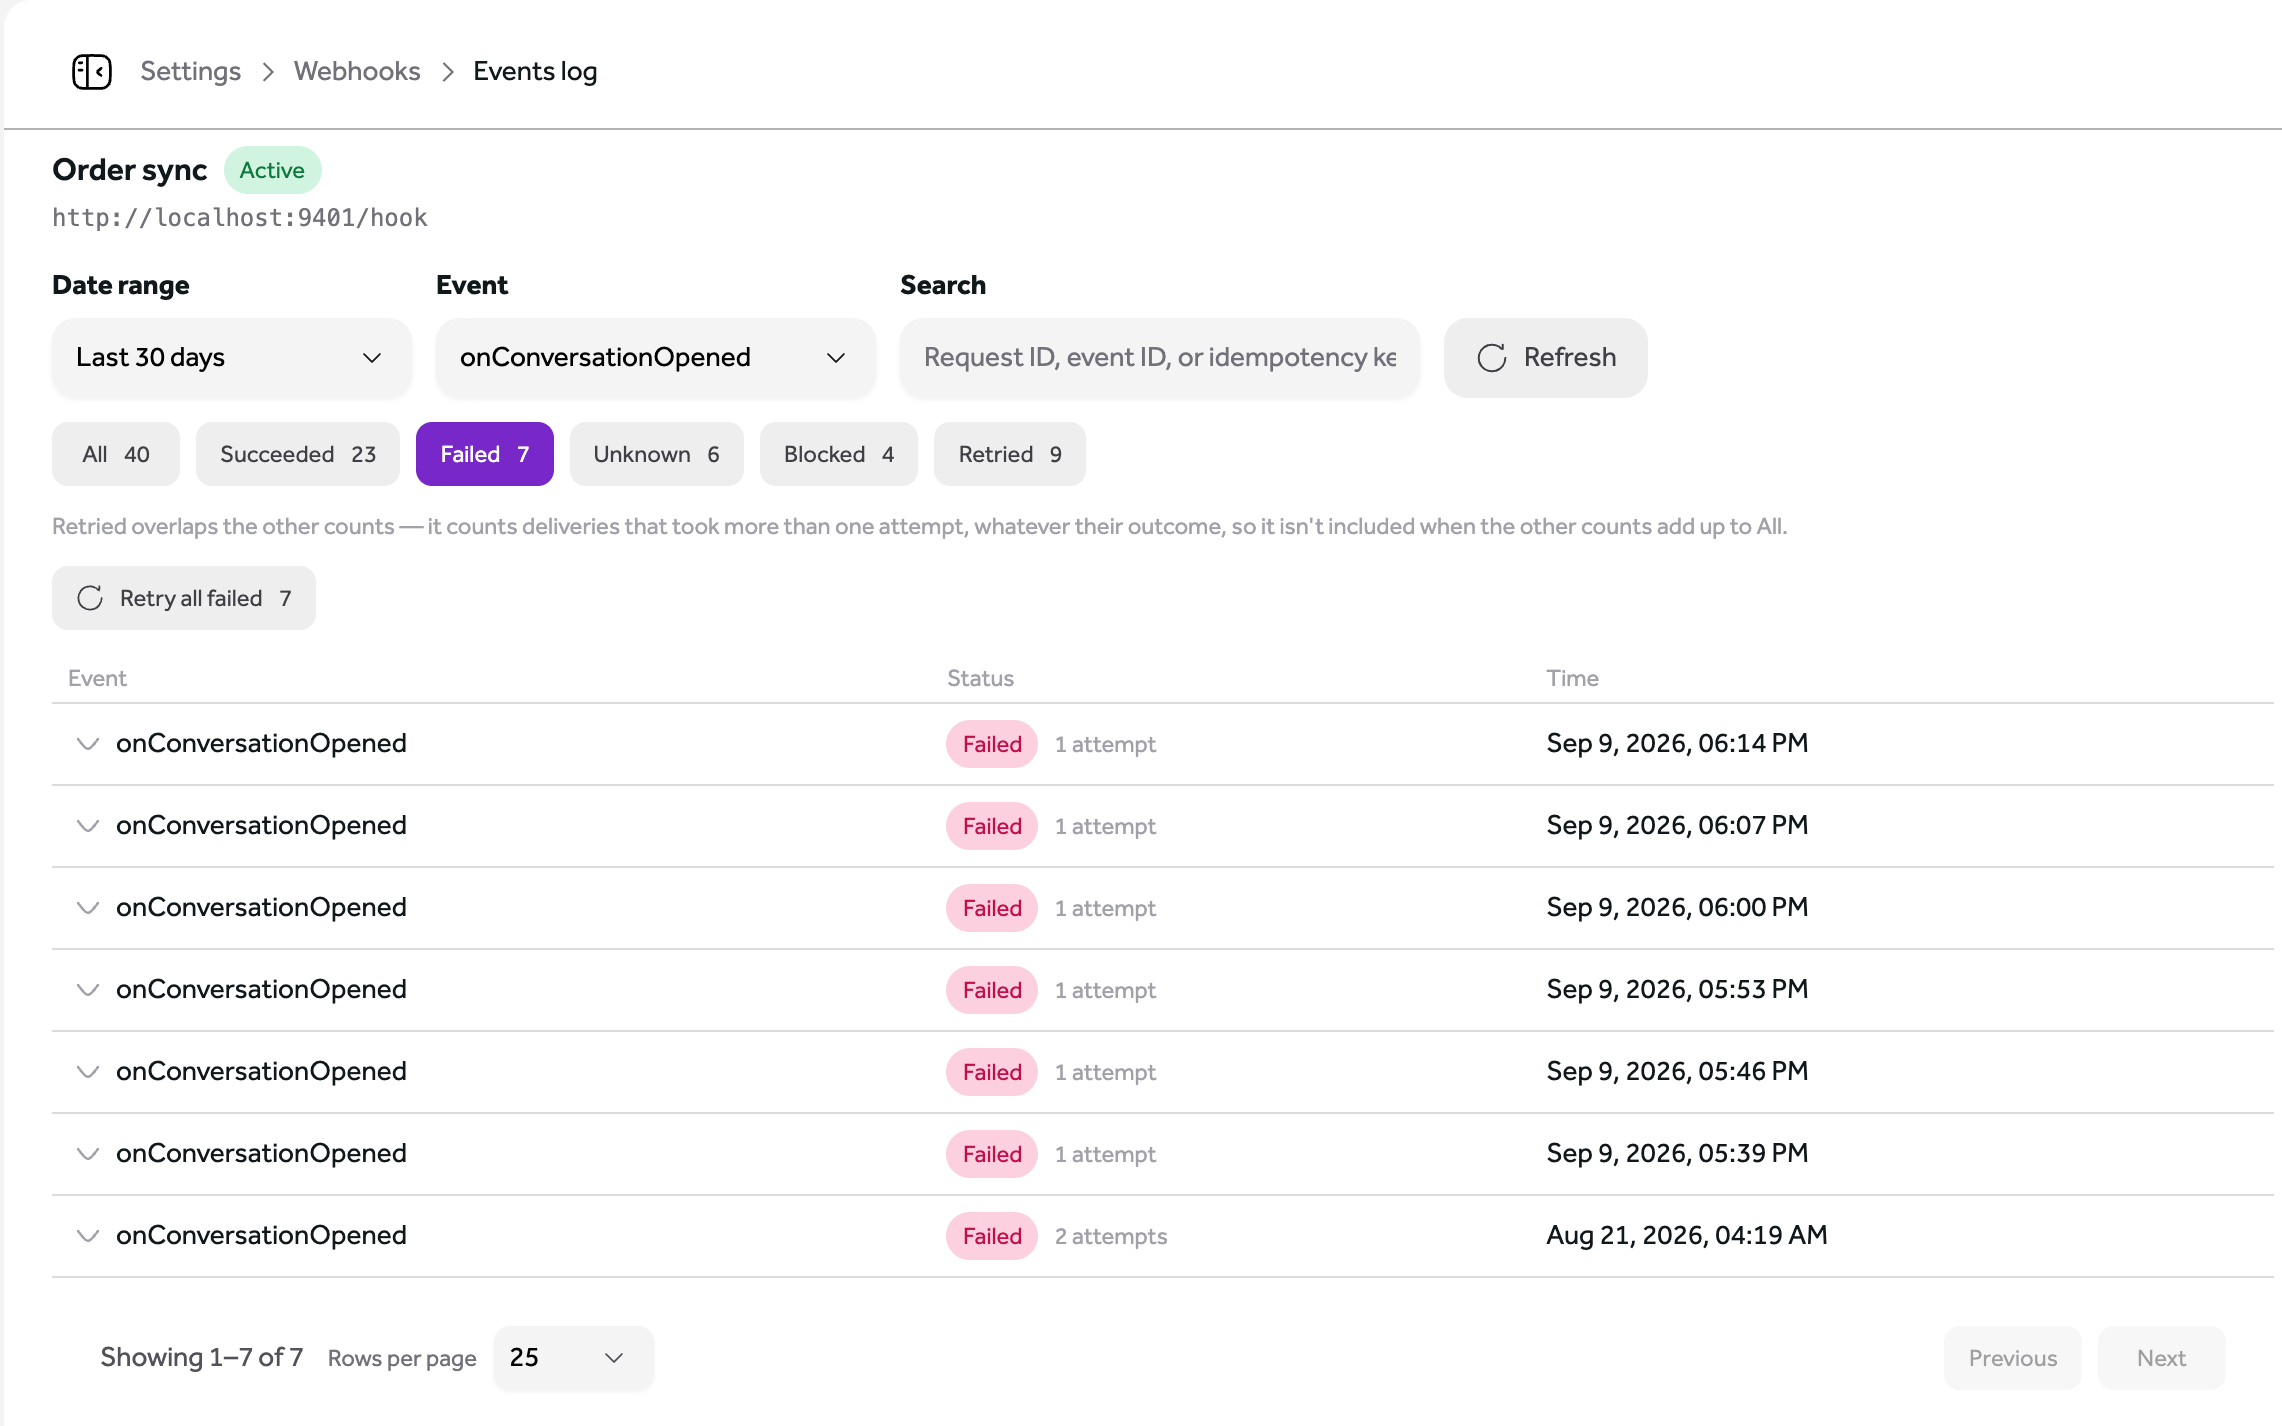The image size is (2282, 1426).
Task: Click Failed badge in 05:53 PM row
Action: click(992, 990)
